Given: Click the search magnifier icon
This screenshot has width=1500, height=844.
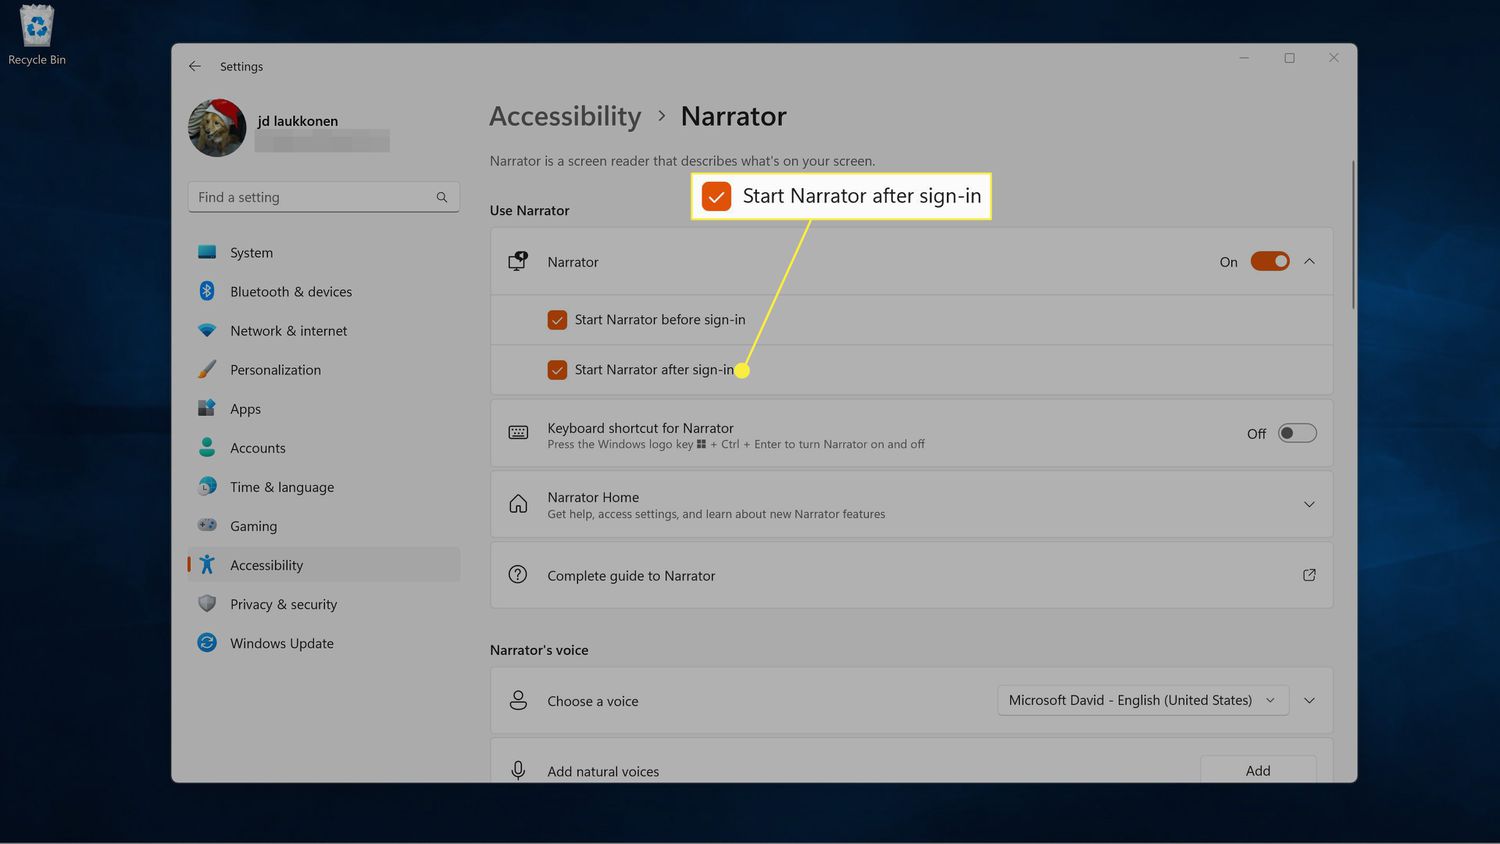Looking at the screenshot, I should pos(442,197).
